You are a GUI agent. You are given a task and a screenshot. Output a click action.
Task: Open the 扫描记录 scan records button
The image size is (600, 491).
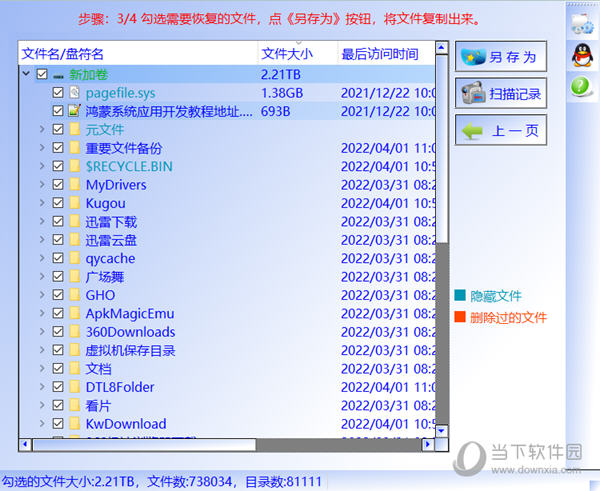tap(501, 93)
